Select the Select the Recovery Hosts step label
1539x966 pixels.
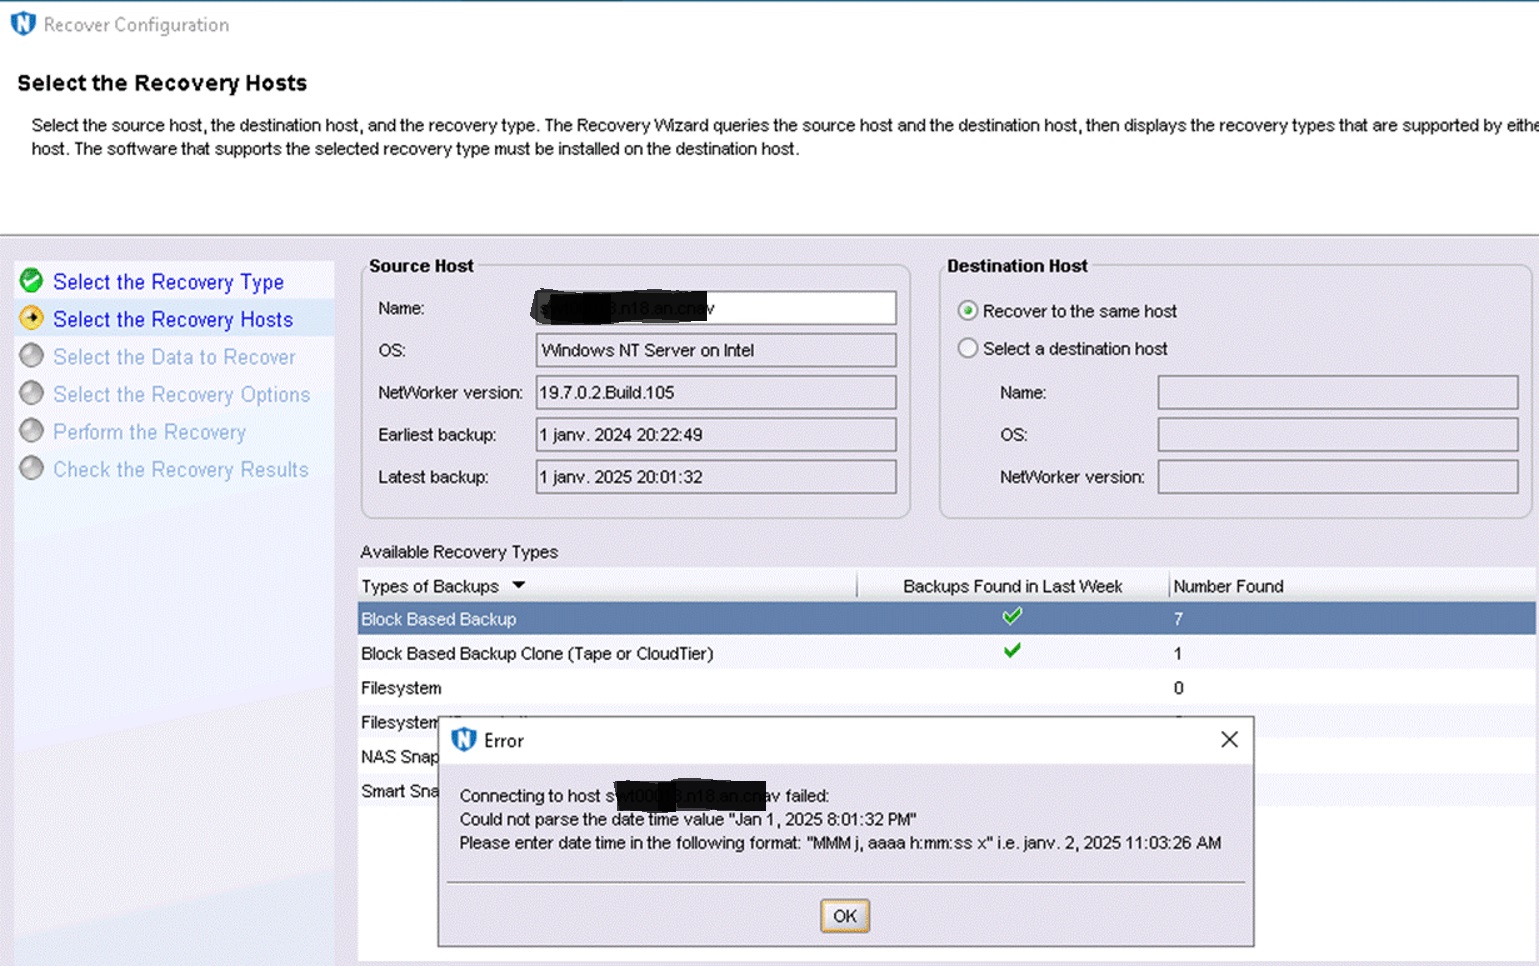pyautogui.click(x=172, y=319)
